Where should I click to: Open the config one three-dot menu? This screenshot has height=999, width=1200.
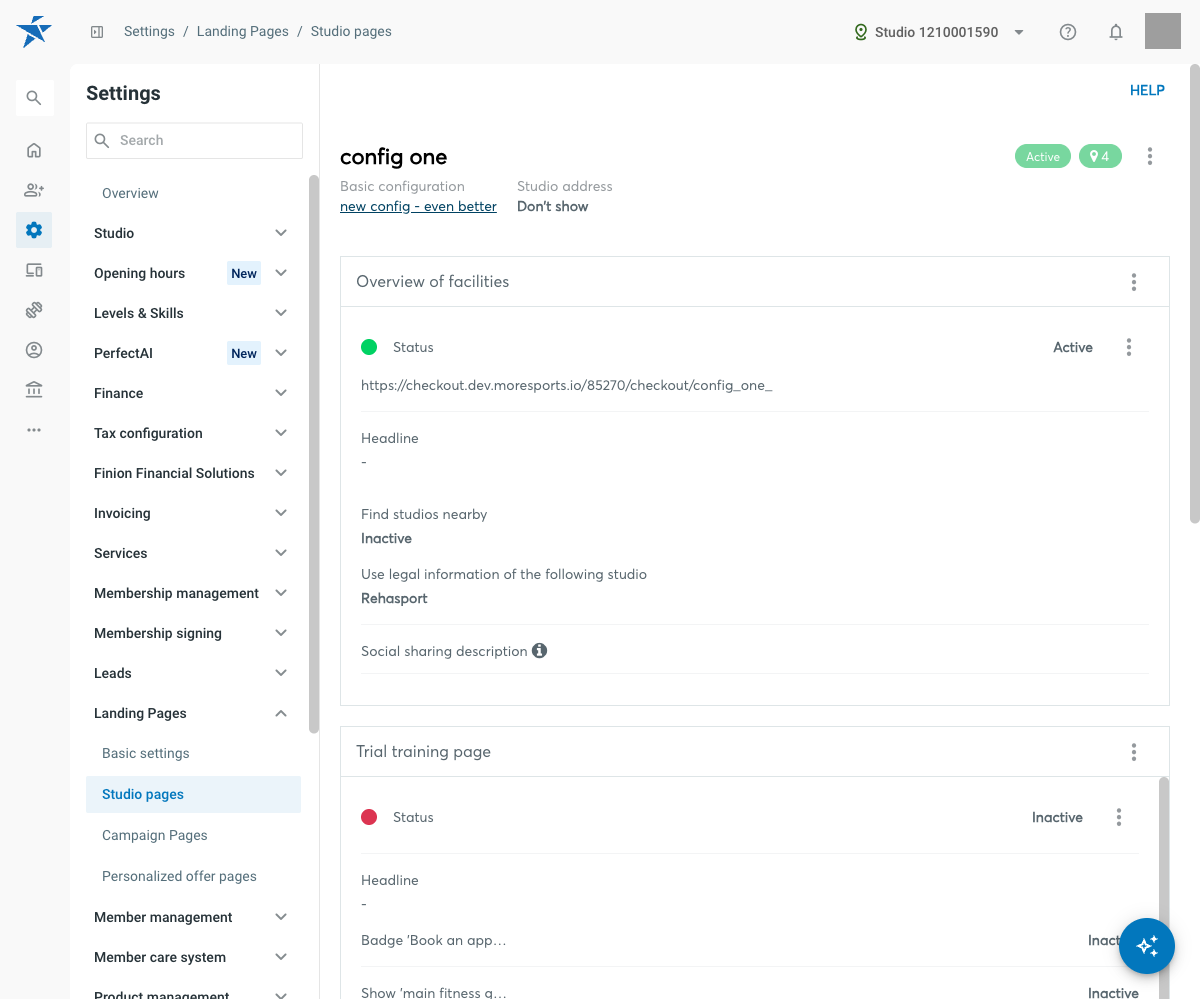tap(1150, 156)
